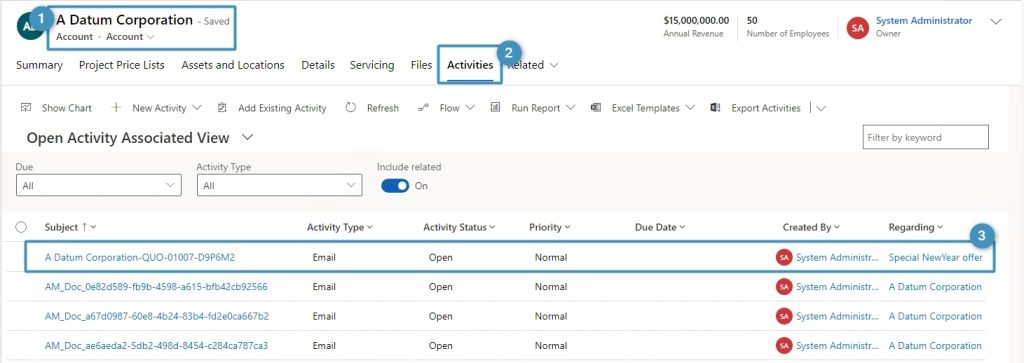
Task: Open the A Datum Corporation-QUO-01007-D9P6M2 email link
Action: point(140,257)
